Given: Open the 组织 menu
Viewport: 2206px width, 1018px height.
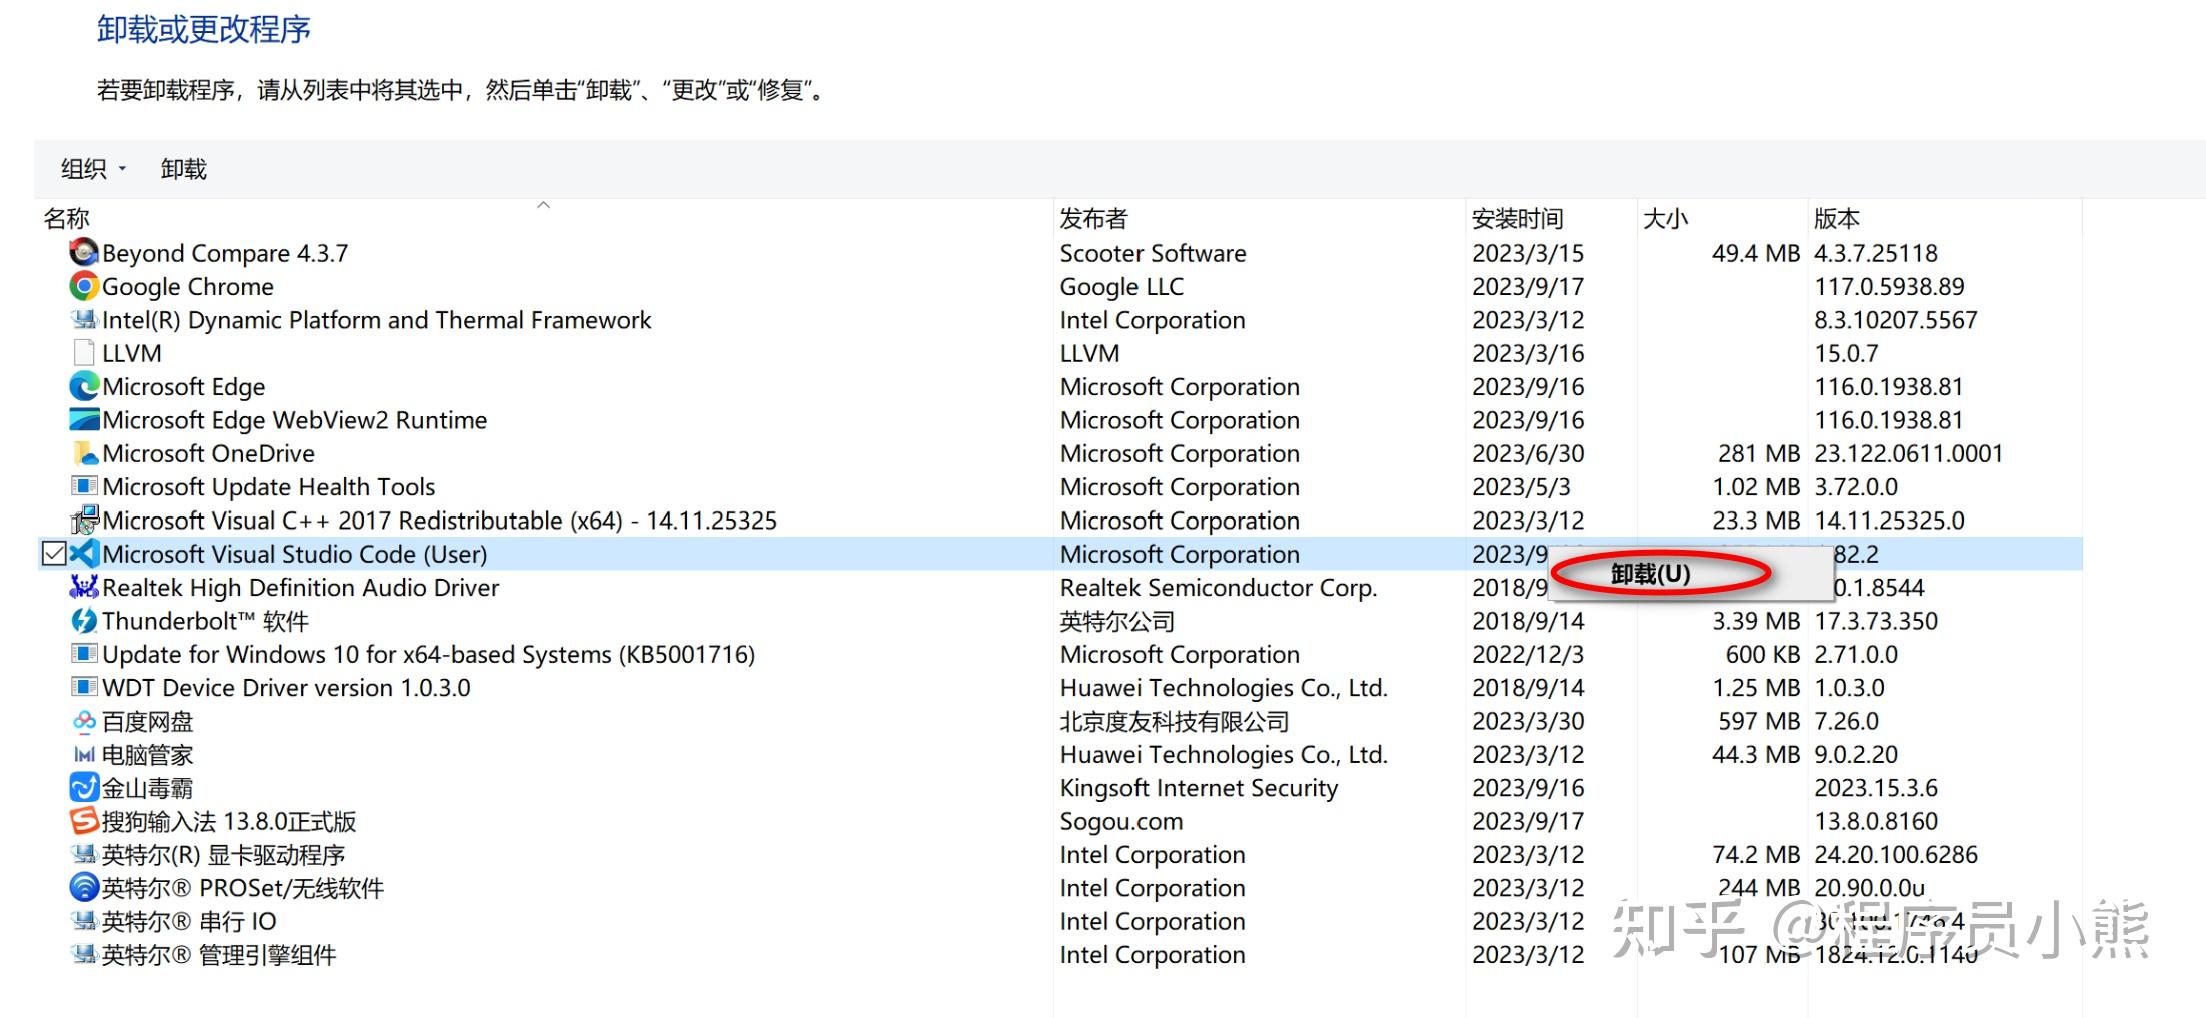Looking at the screenshot, I should pos(82,168).
